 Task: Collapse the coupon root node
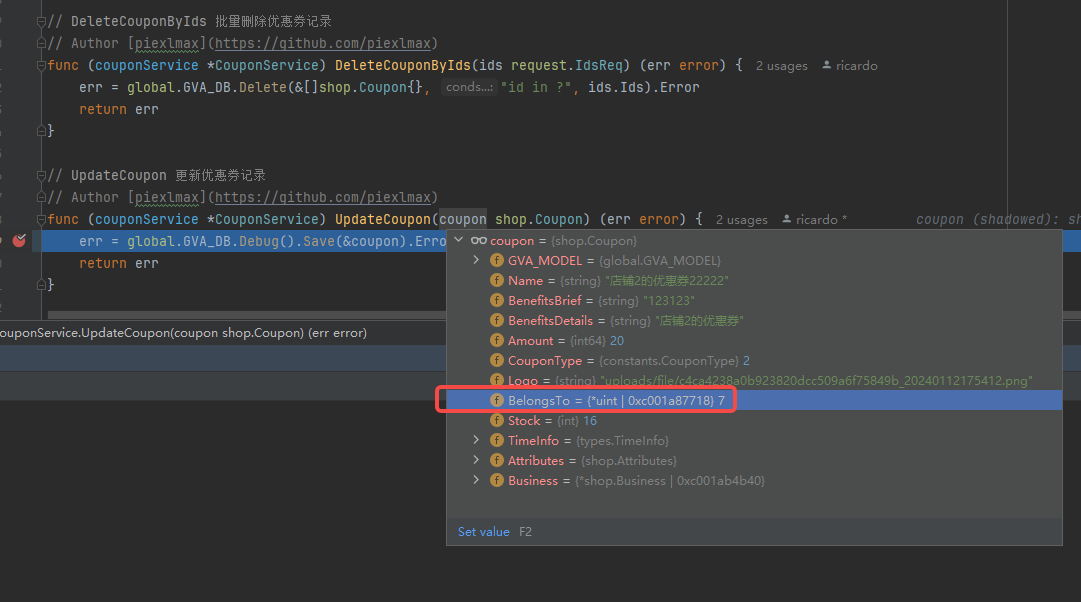[458, 241]
